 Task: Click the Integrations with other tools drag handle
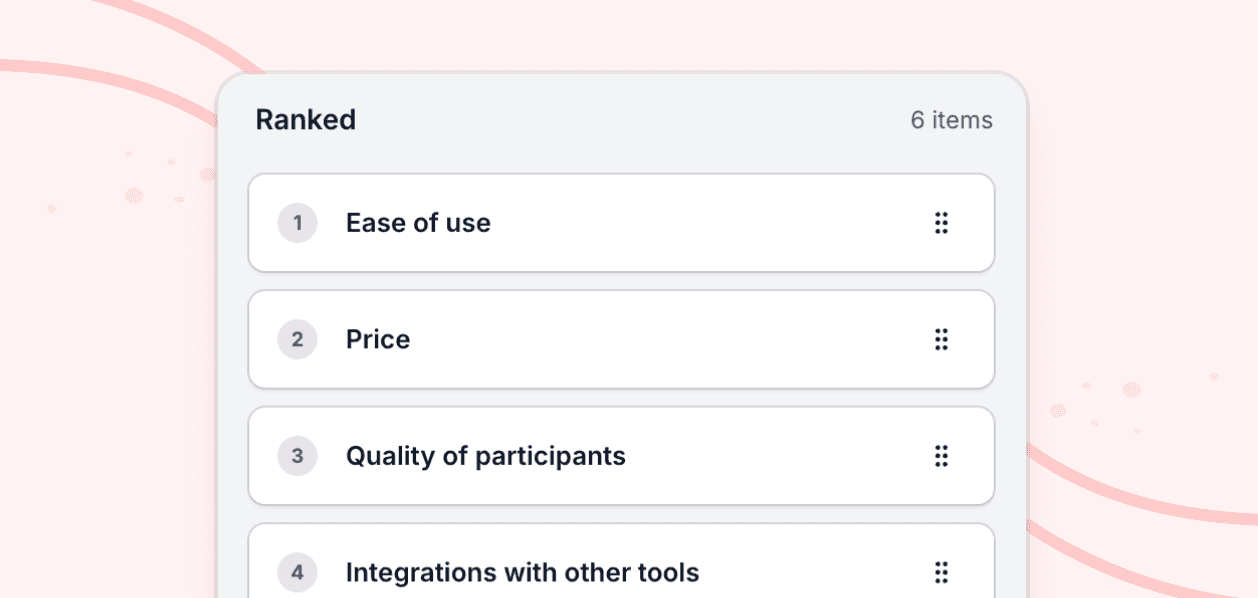[x=941, y=572]
